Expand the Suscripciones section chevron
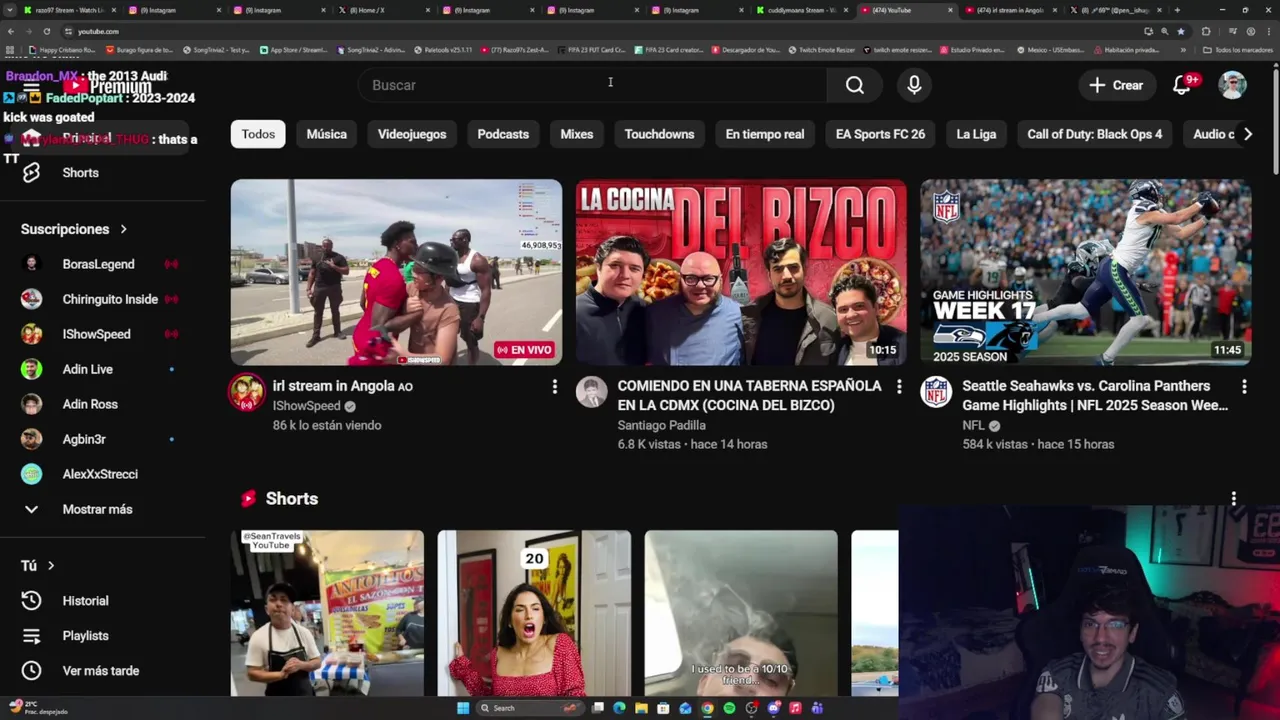 click(124, 229)
